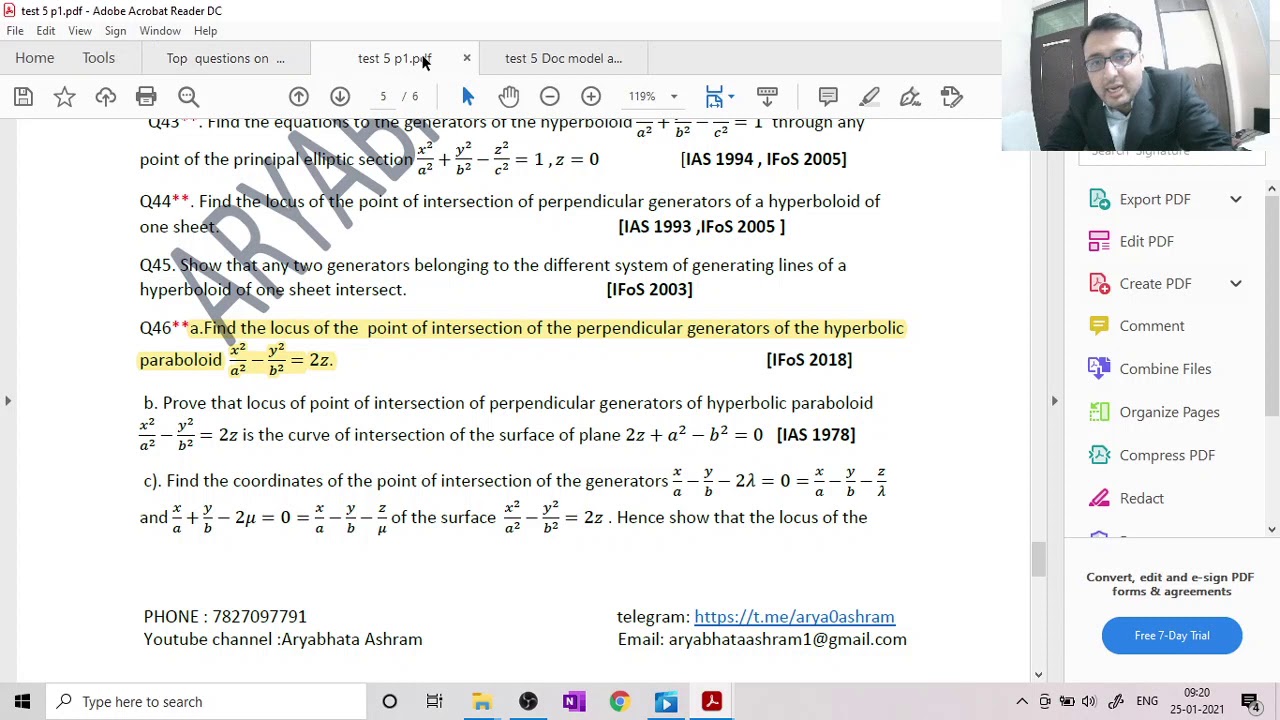Click document scroll down arrow
This screenshot has width=1280, height=720.
coord(1039,675)
